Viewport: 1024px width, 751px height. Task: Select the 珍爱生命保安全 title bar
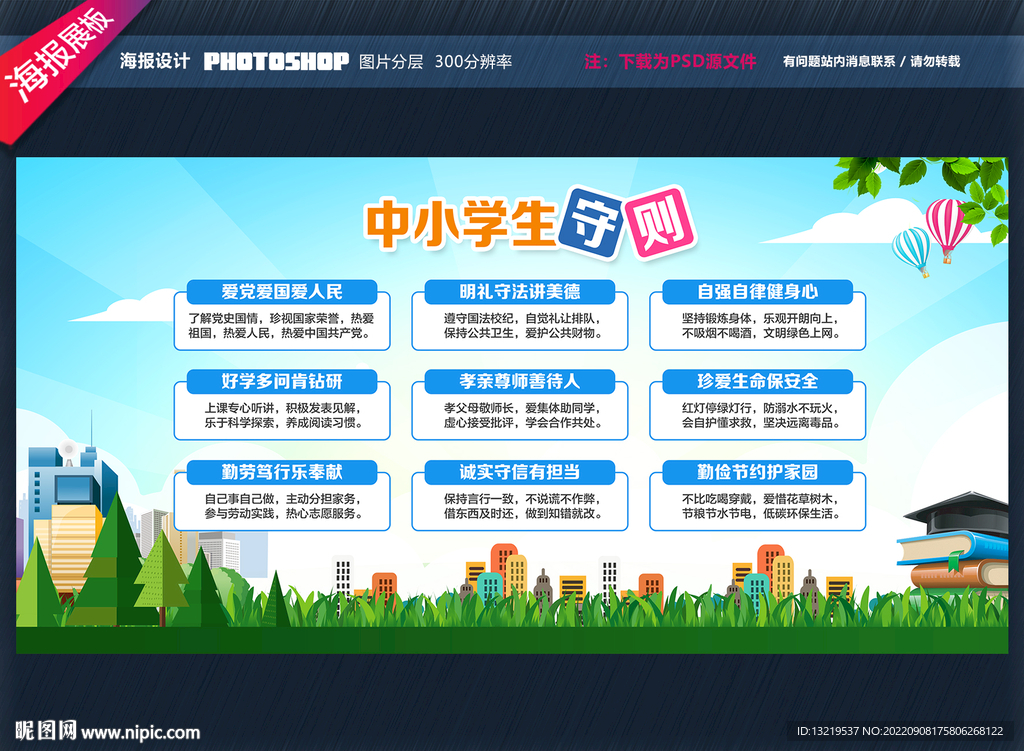click(757, 383)
